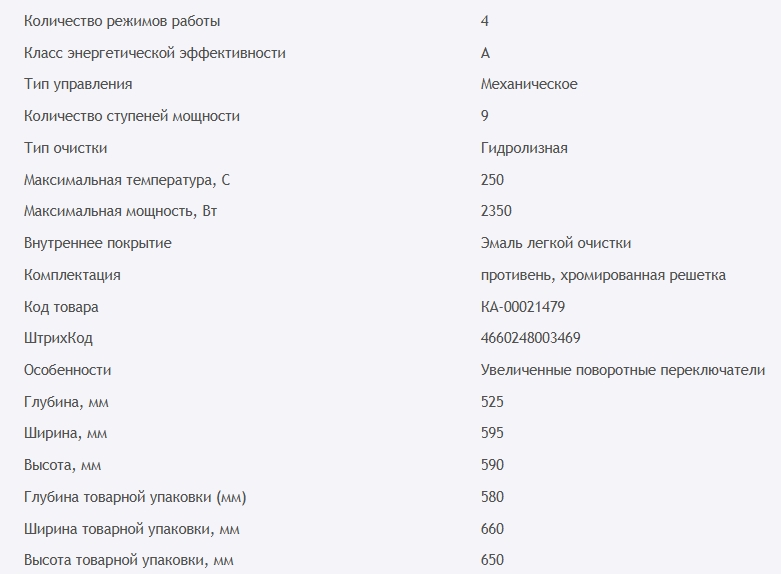The height and width of the screenshot is (574, 781).
Task: Select the product code 'КА-00021479'
Action: click(x=529, y=307)
